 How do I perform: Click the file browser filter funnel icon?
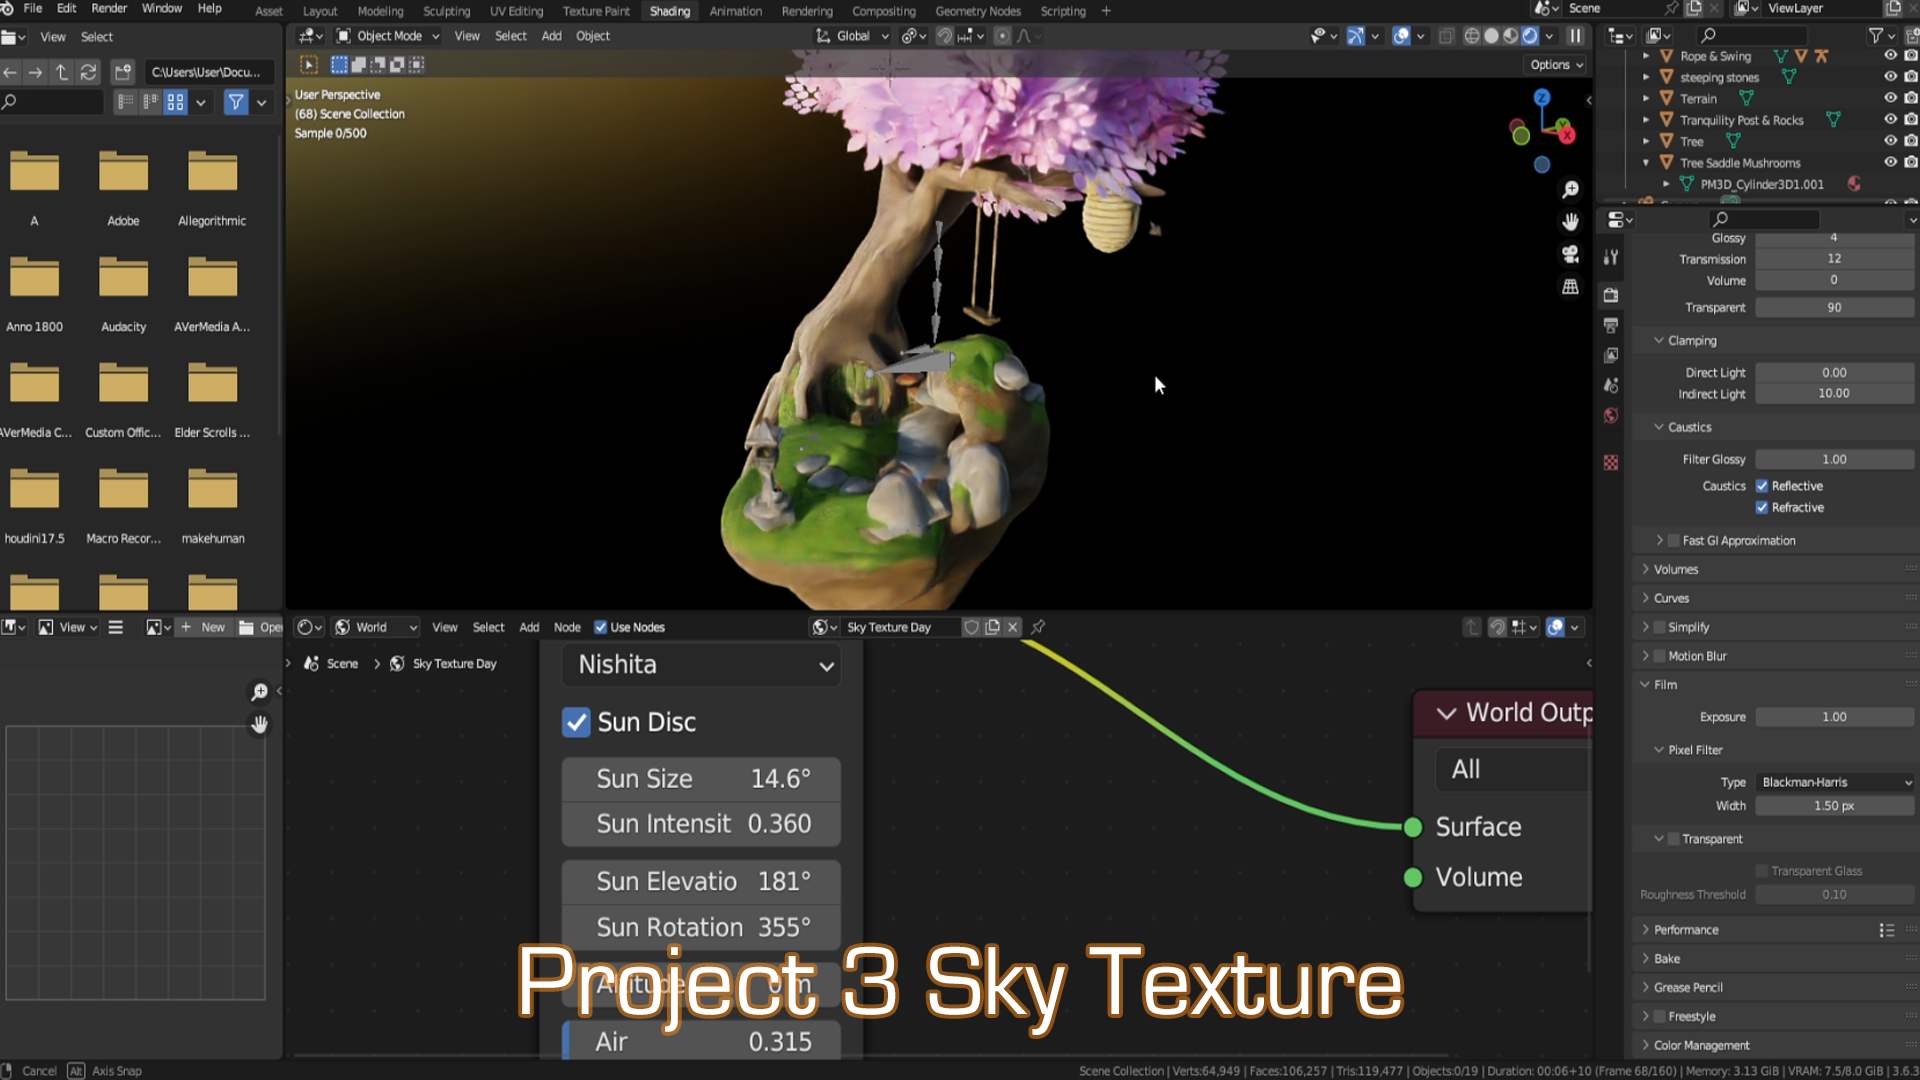pyautogui.click(x=236, y=102)
